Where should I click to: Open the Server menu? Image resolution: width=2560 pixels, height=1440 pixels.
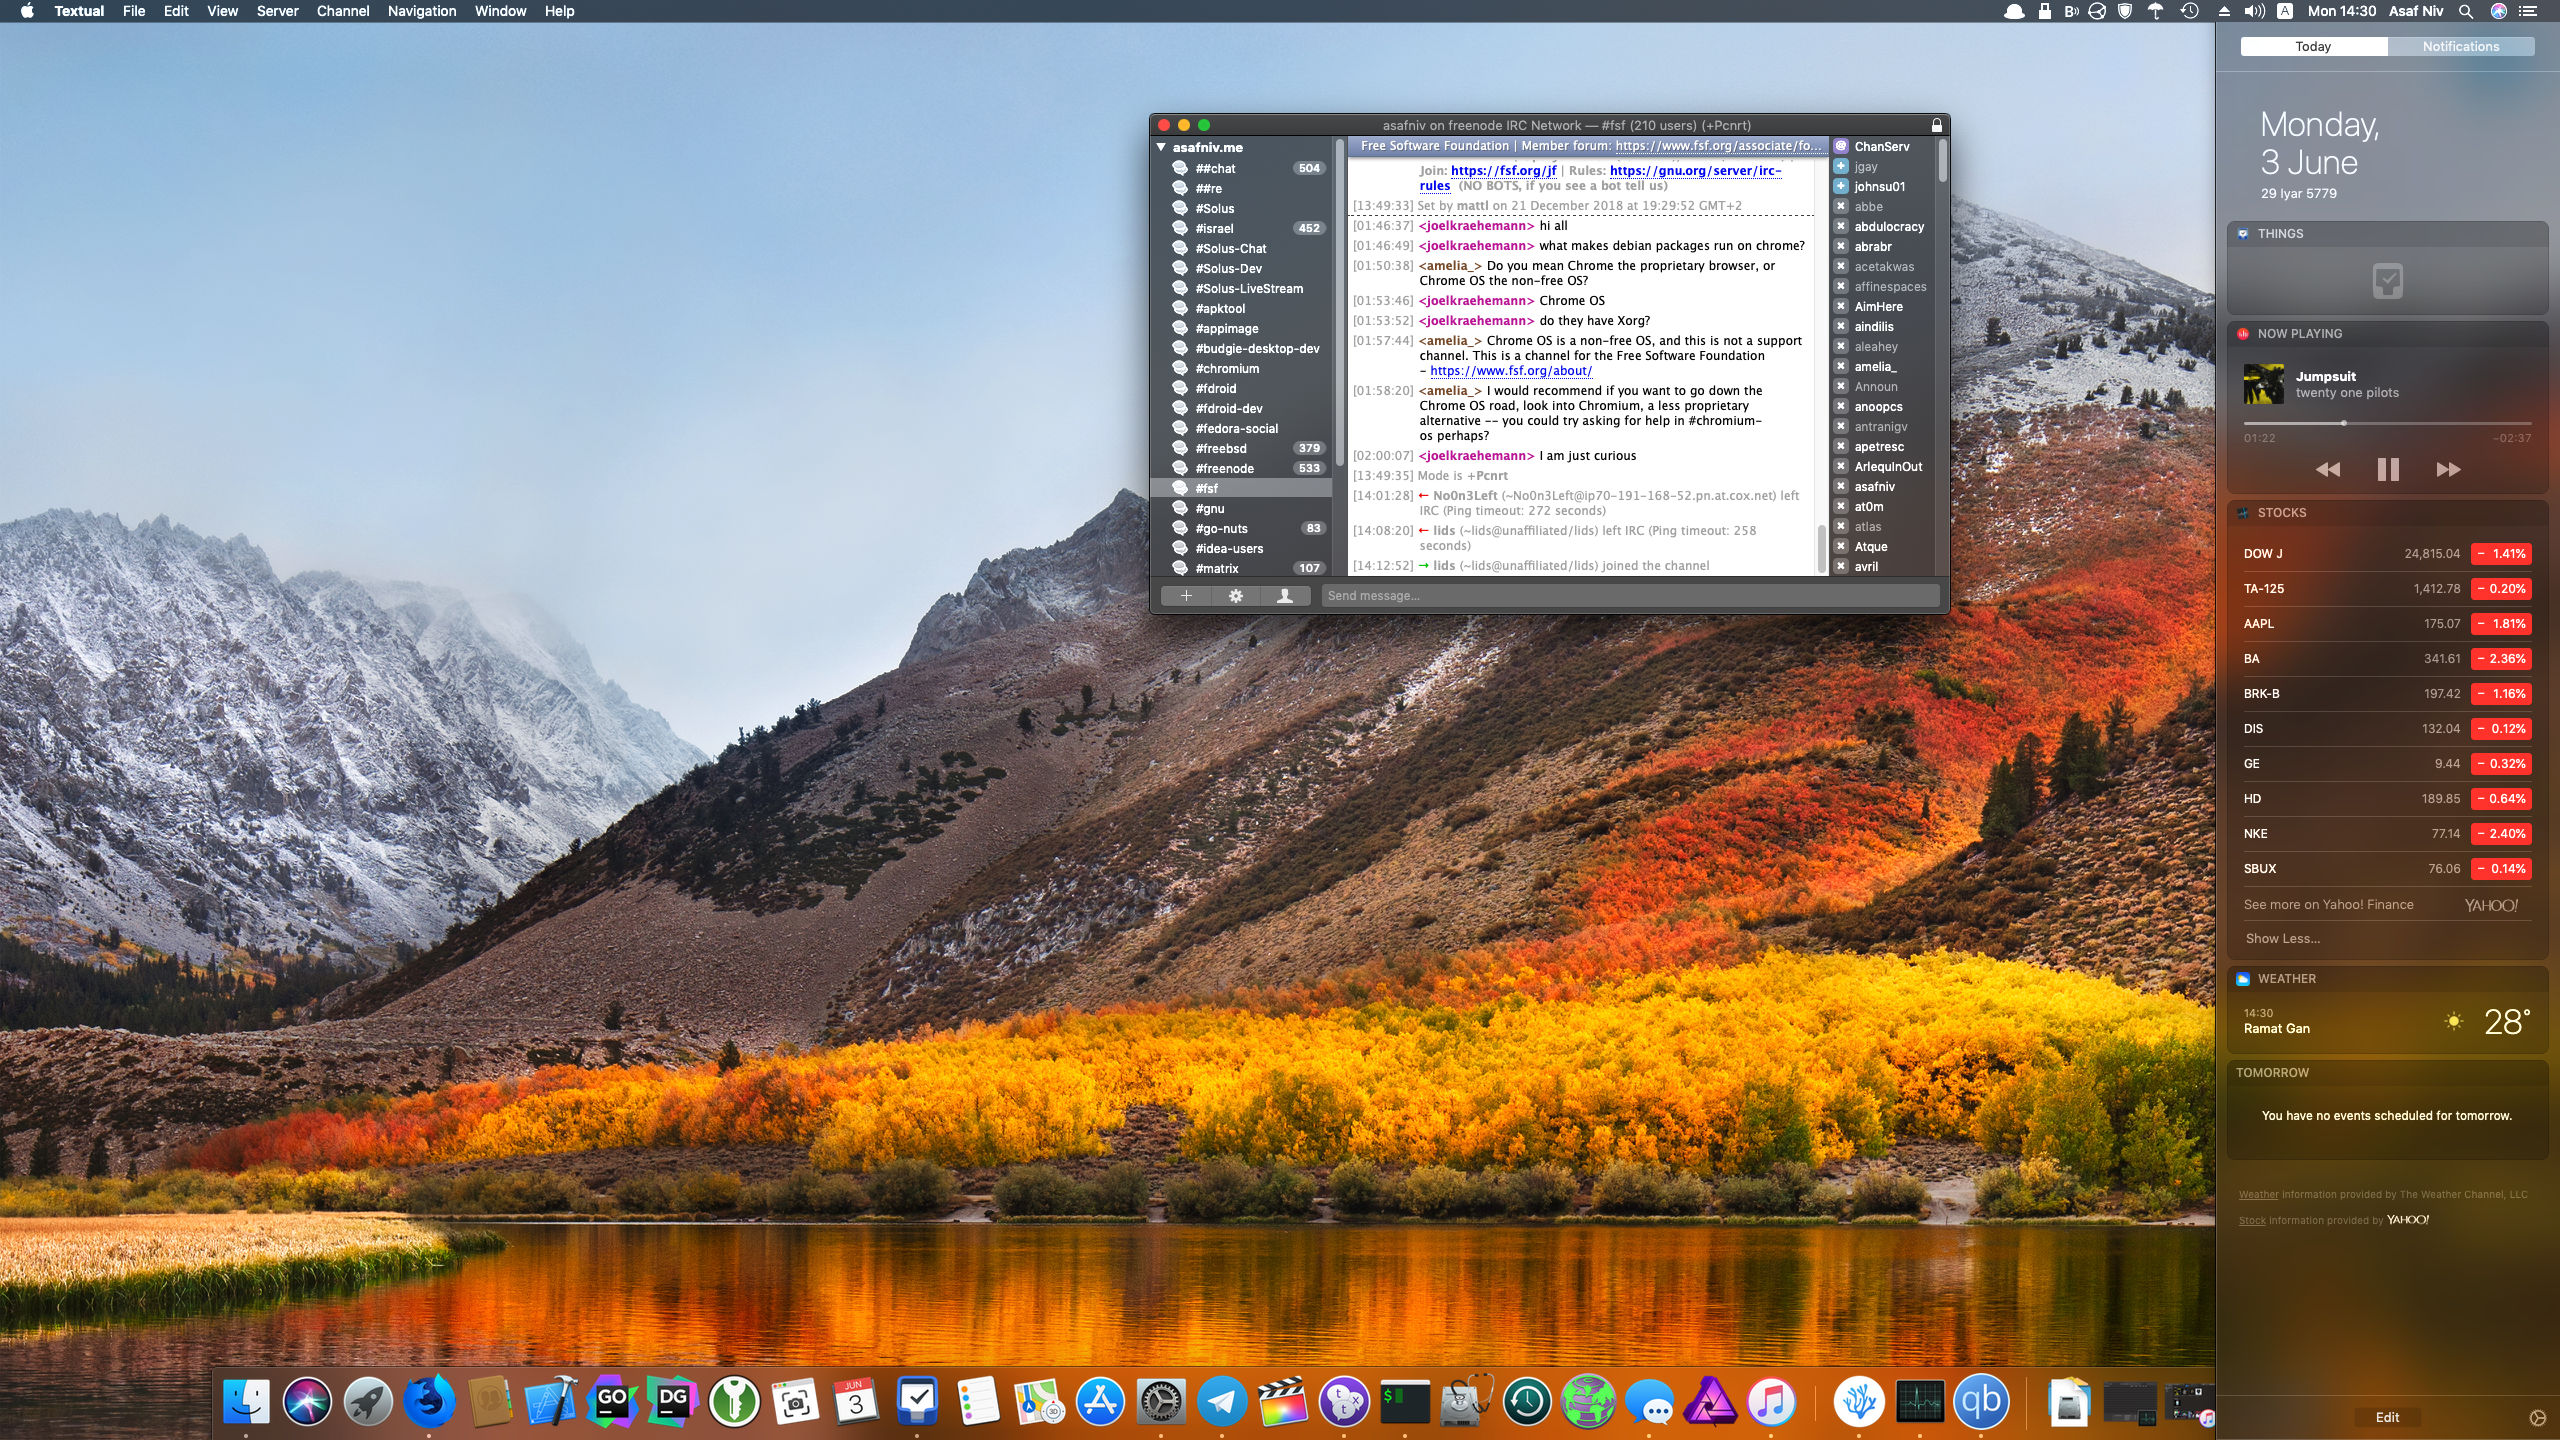[277, 11]
